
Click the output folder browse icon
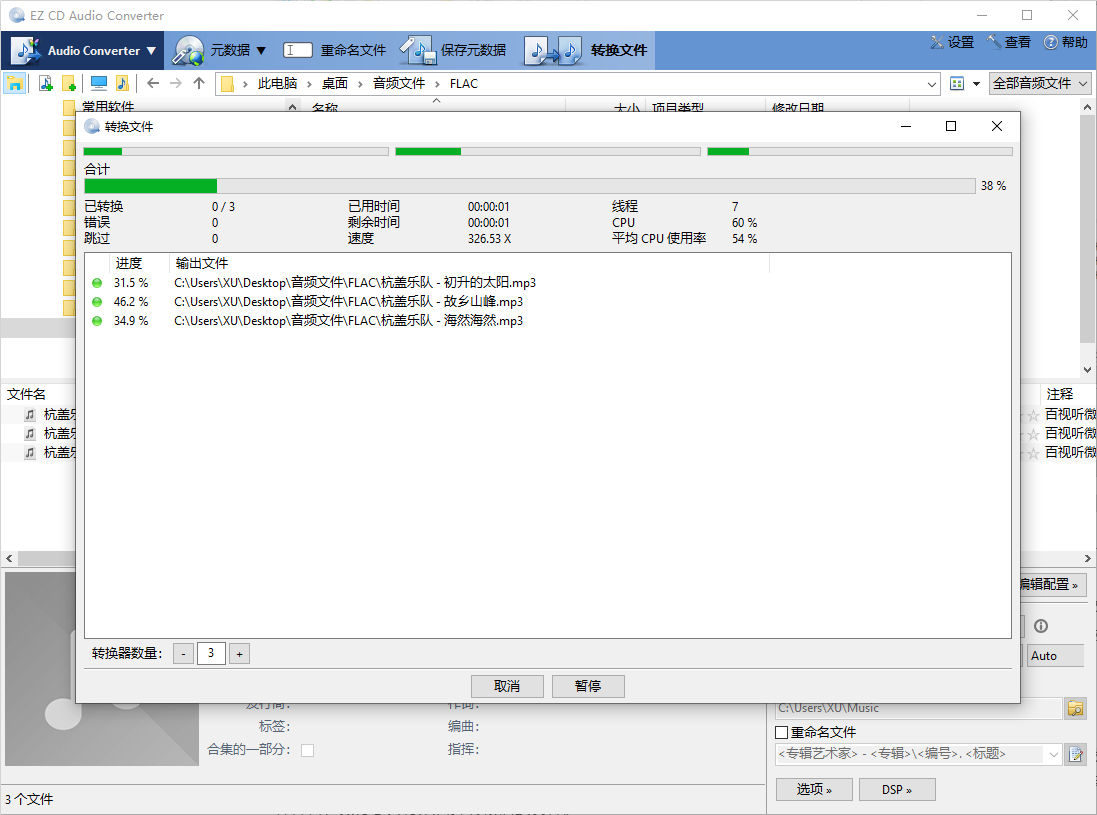(1075, 708)
